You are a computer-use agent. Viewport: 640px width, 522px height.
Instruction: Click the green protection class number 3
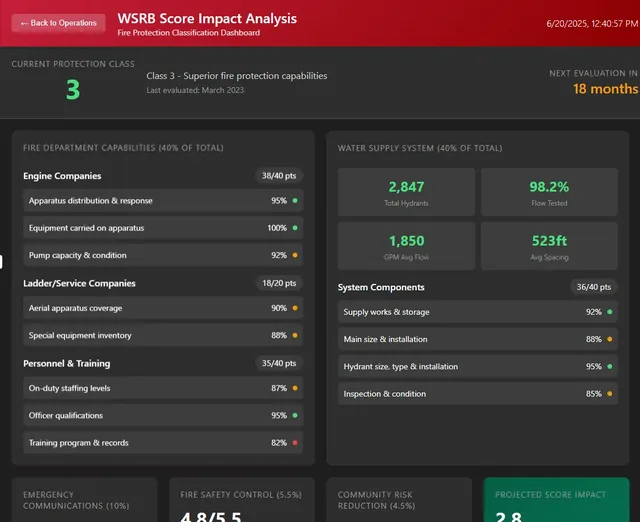point(73,89)
